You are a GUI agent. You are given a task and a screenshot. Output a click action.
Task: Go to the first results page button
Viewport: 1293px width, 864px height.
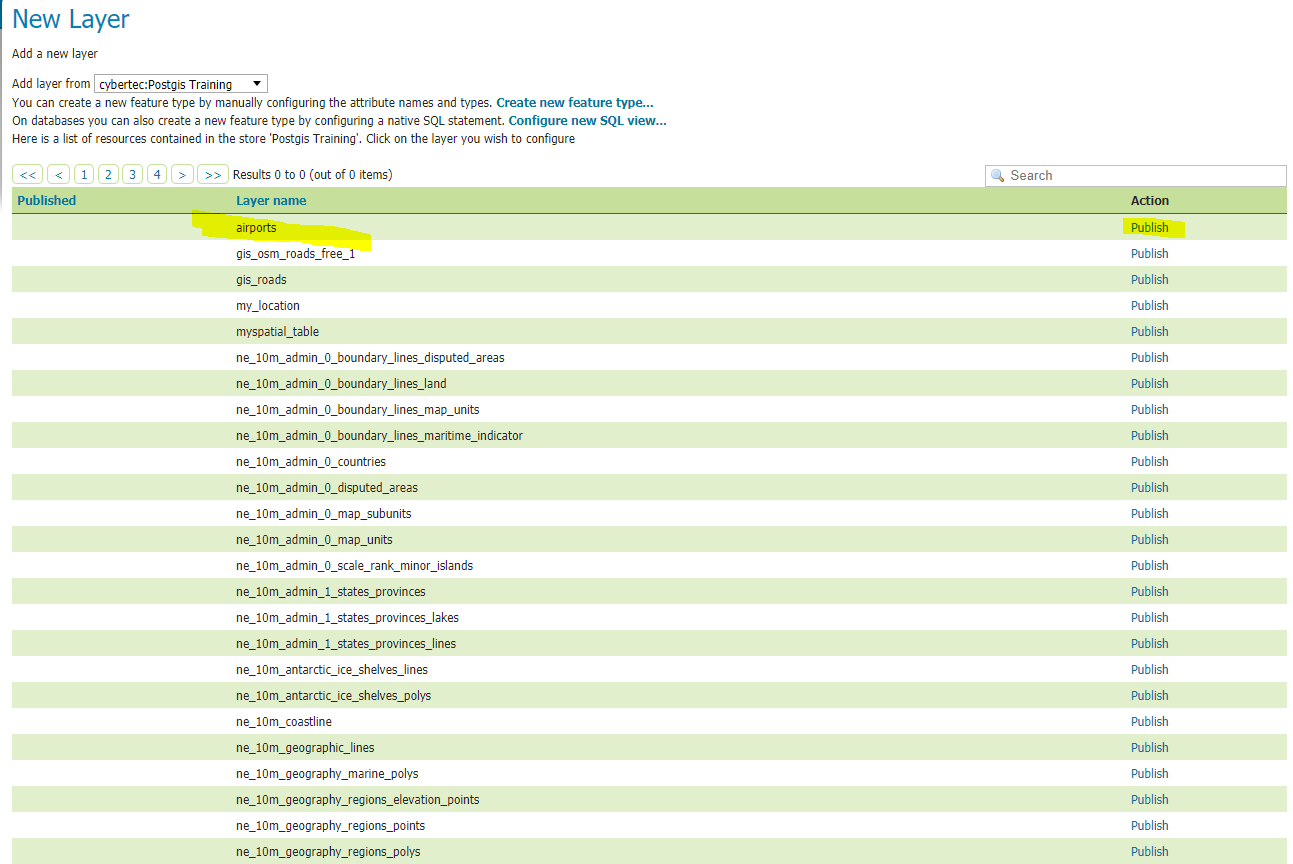point(28,175)
